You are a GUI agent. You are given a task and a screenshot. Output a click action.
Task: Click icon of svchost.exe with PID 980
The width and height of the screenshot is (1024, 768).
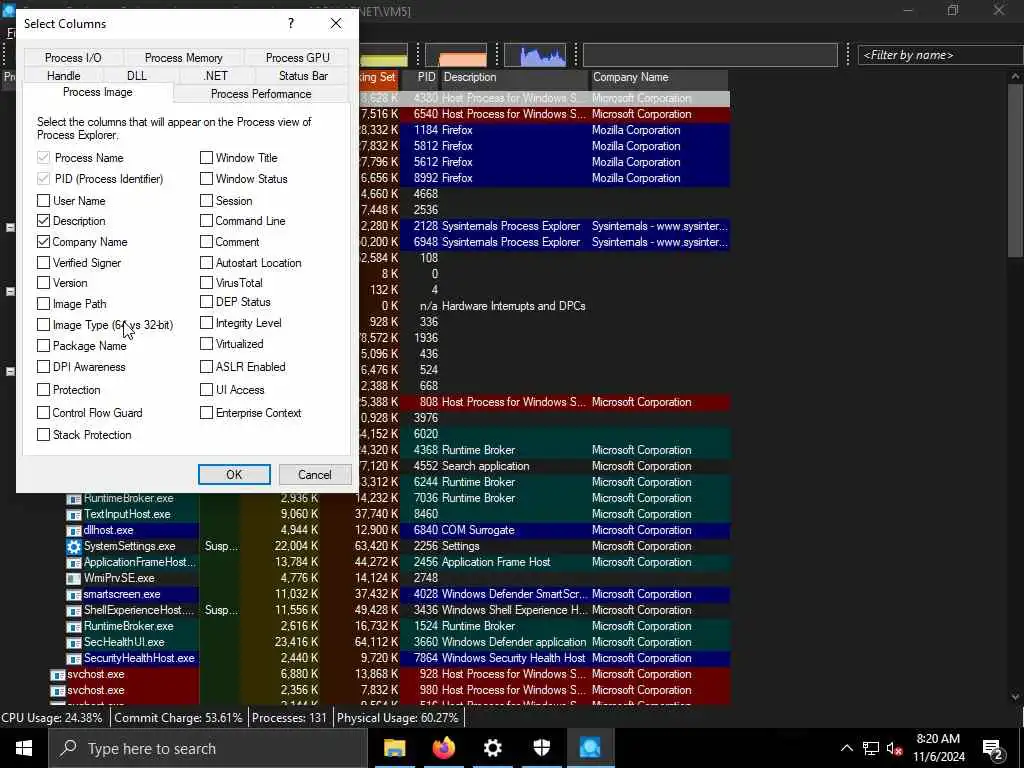point(57,690)
